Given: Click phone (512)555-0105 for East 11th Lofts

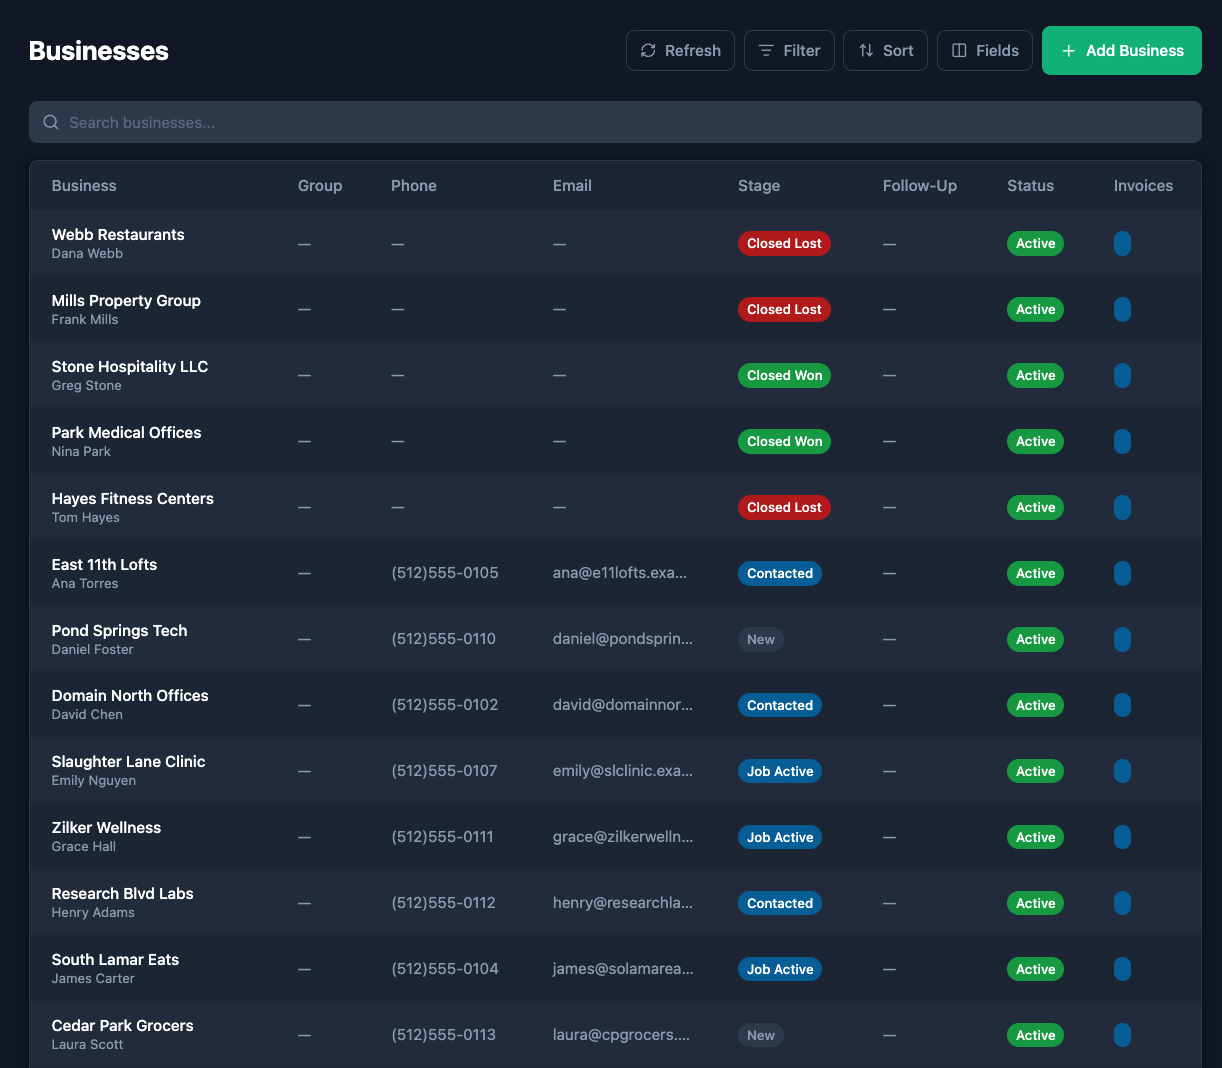Looking at the screenshot, I should 445,573.
